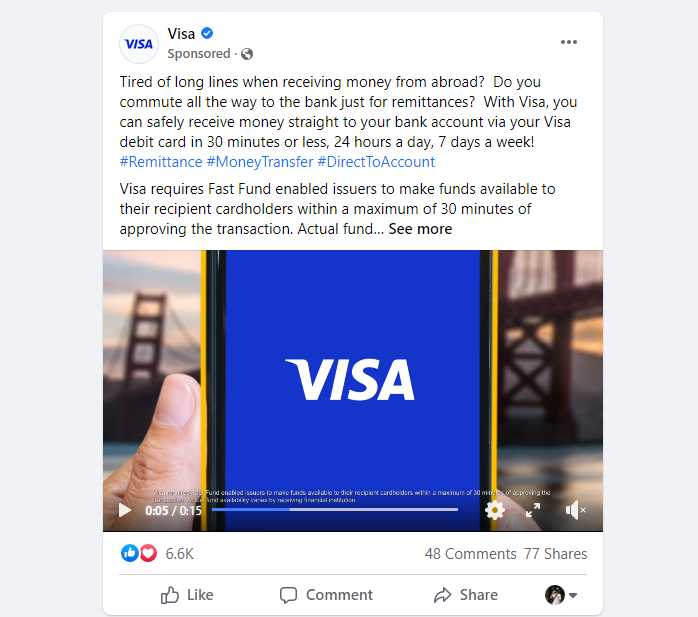The image size is (698, 617).
Task: Expand the video to fullscreen
Action: [533, 510]
